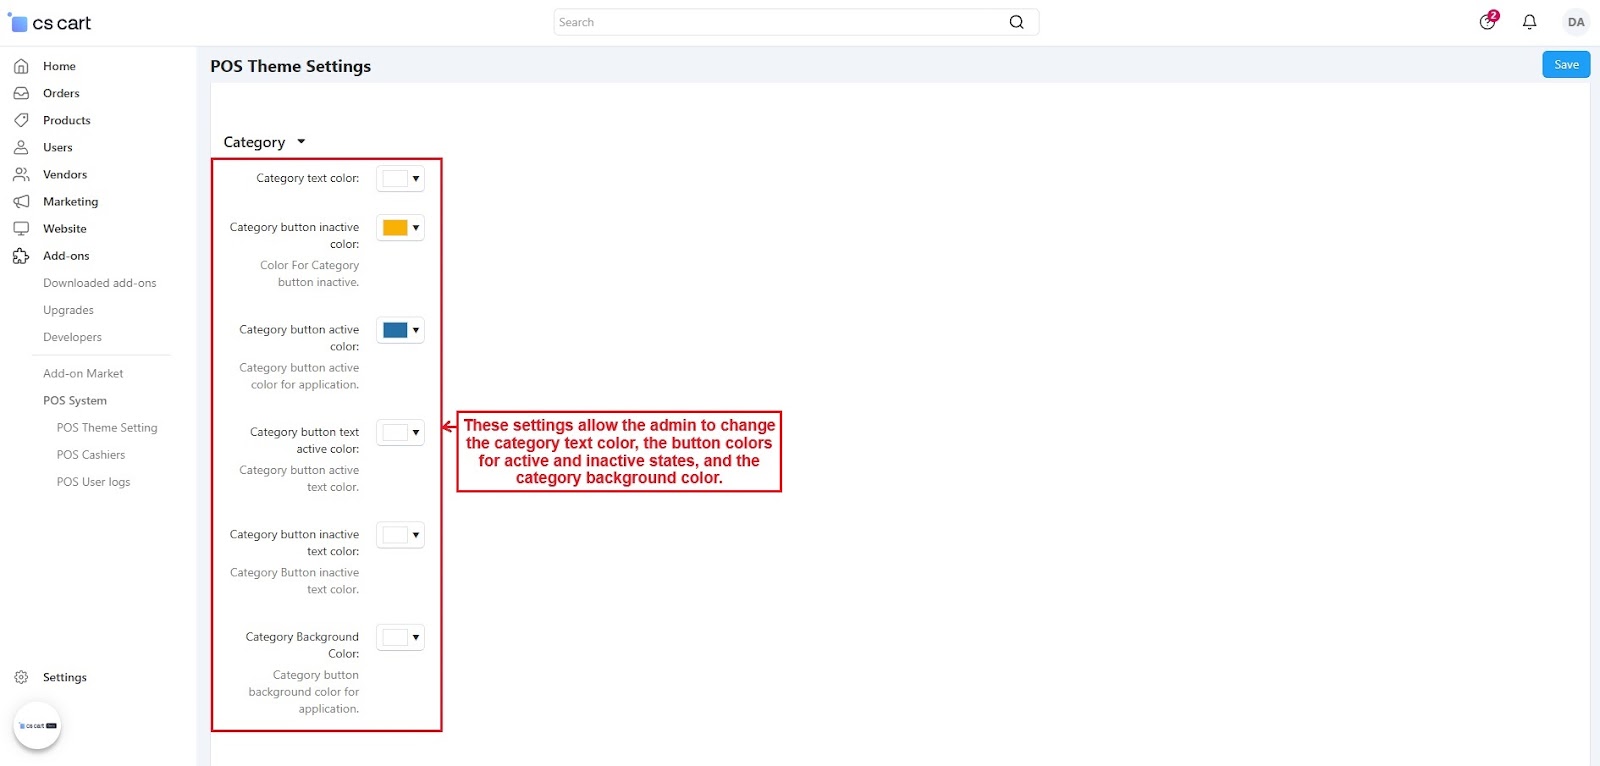Image resolution: width=1600 pixels, height=766 pixels.
Task: Pick the yellow inactive button color swatch
Action: click(x=395, y=228)
